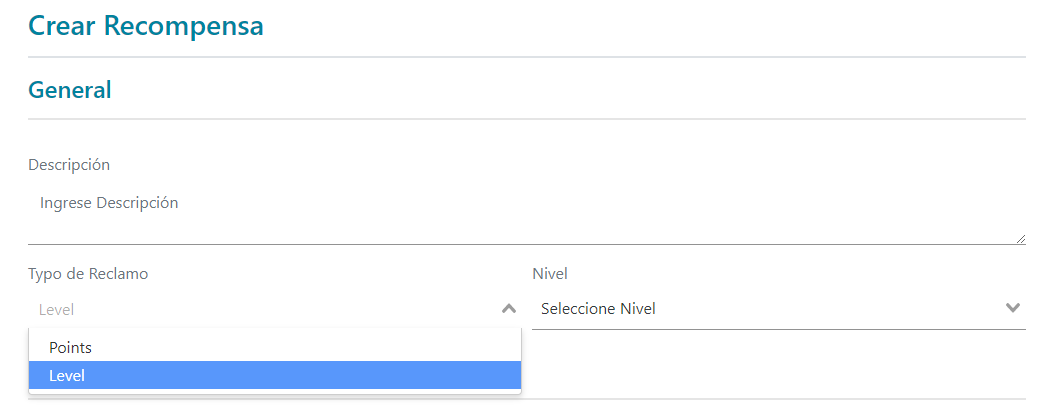The image size is (1062, 413).
Task: Click the Seleccione Nivel placeholder text
Action: (x=598, y=309)
